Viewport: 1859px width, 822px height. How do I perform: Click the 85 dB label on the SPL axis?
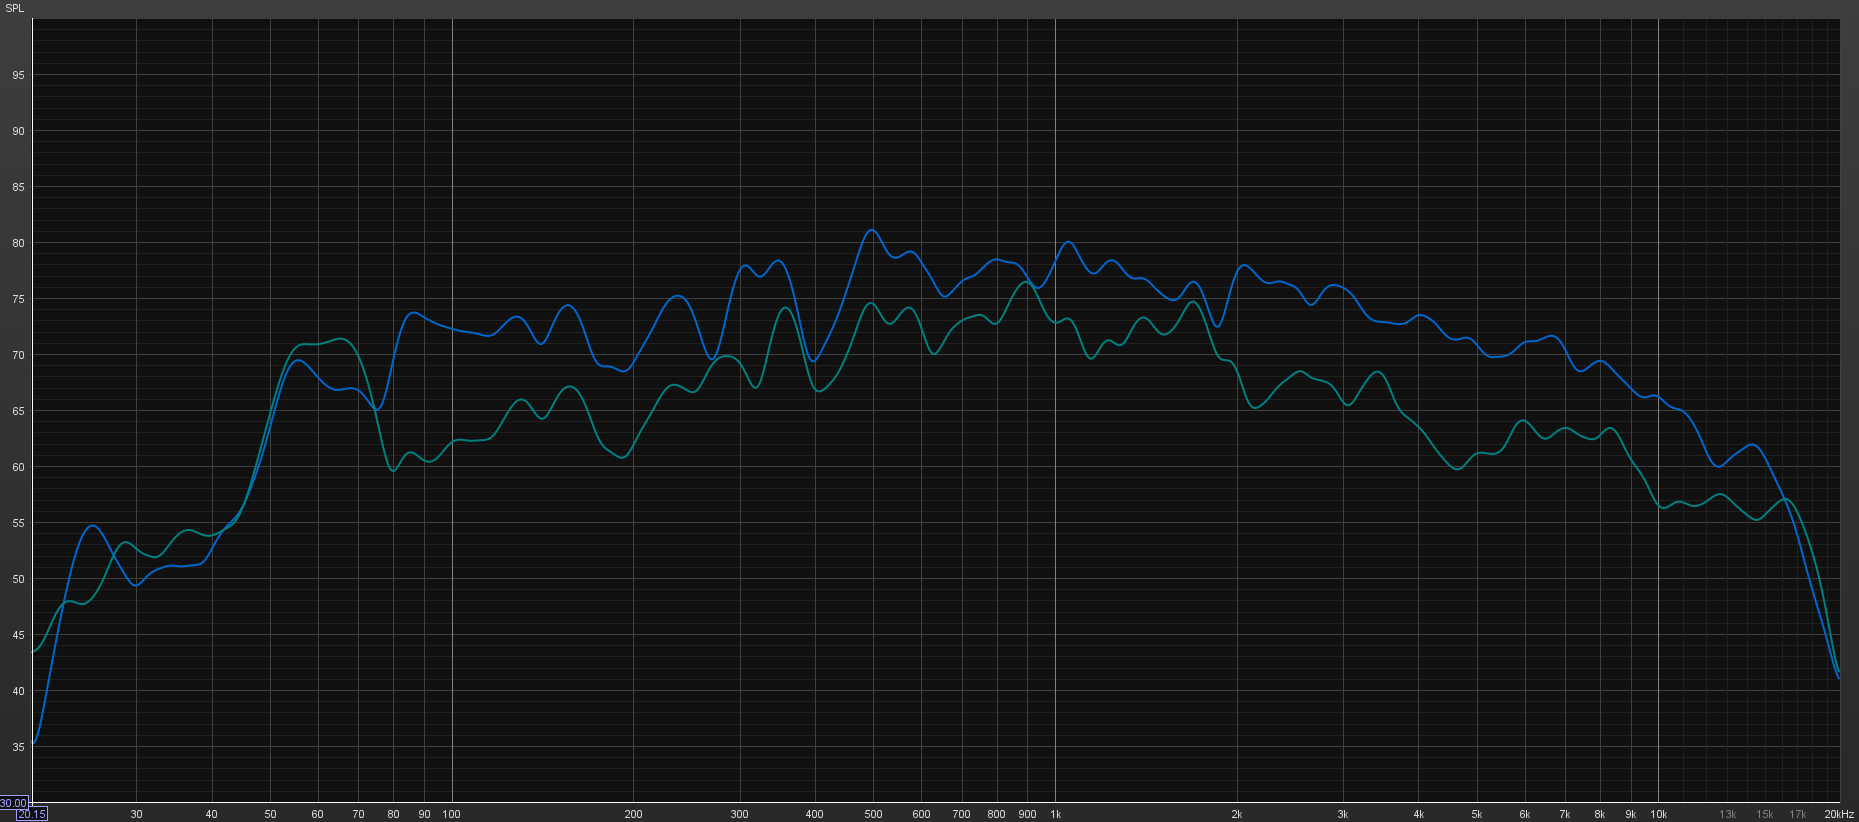click(19, 187)
